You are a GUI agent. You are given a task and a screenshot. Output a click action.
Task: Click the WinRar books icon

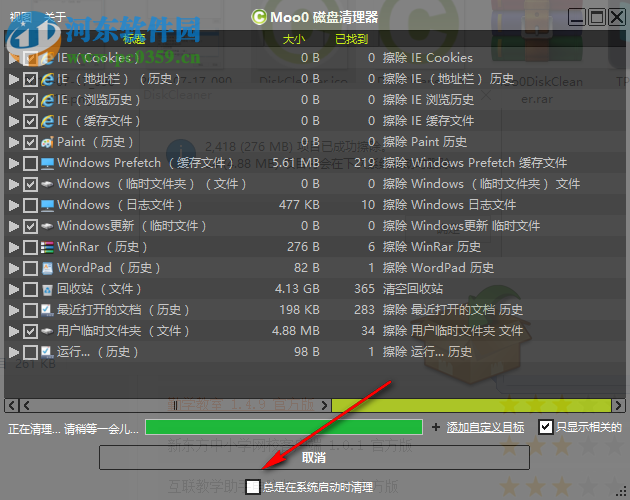tap(47, 247)
